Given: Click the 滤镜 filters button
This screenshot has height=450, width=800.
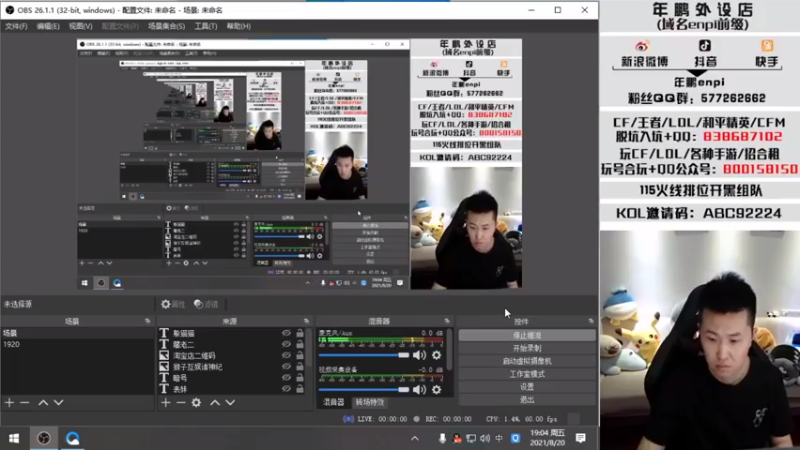Looking at the screenshot, I should pos(206,304).
